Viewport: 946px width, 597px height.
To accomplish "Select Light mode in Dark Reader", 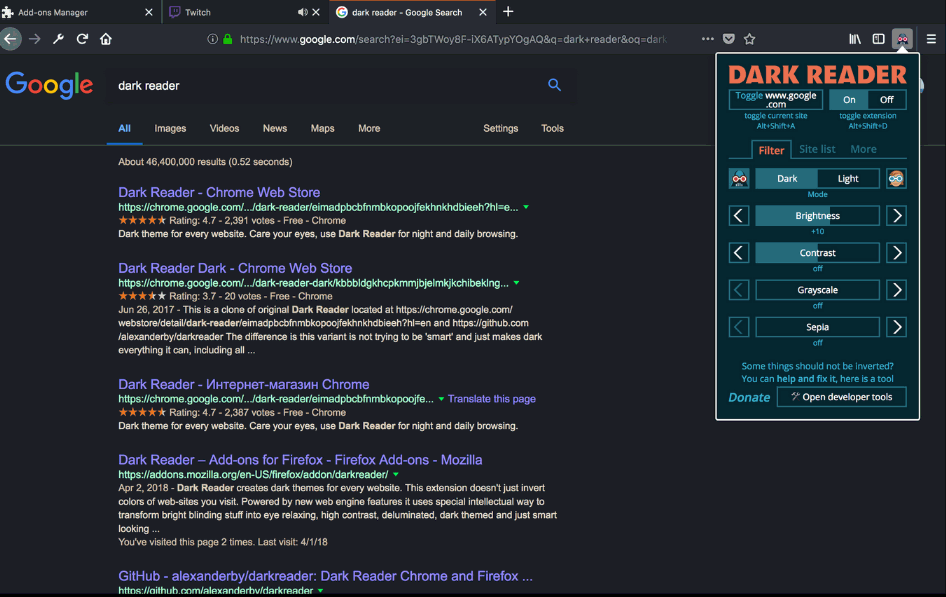I will pyautogui.click(x=848, y=179).
